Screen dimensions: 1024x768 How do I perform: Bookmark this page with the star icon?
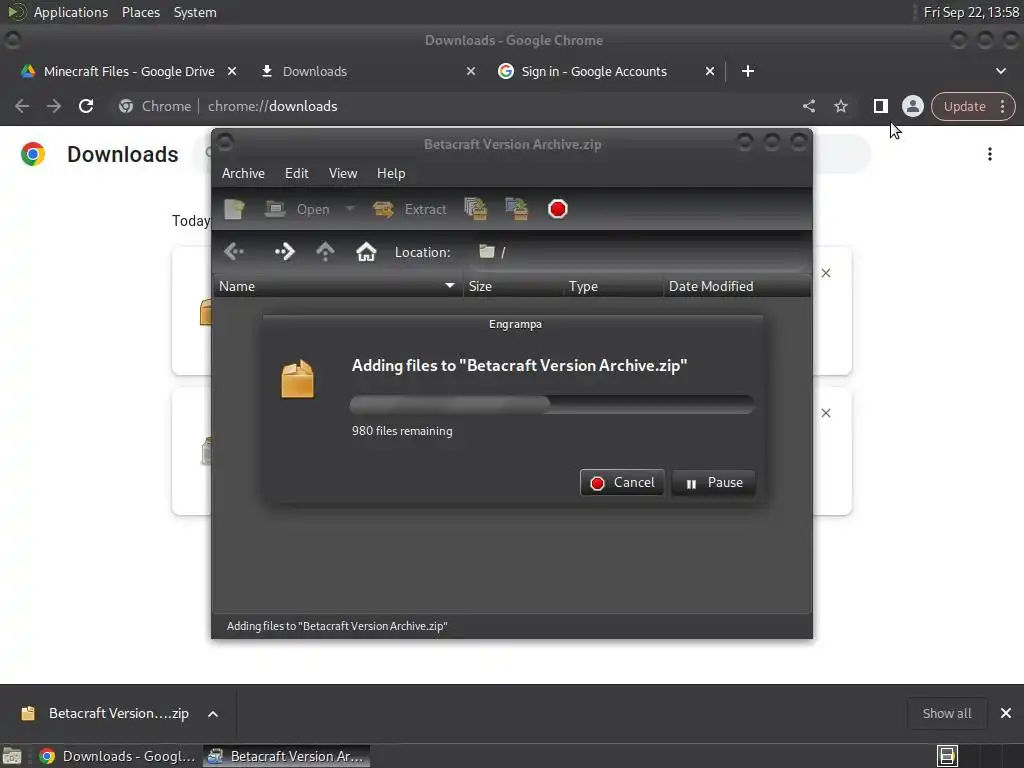pyautogui.click(x=840, y=106)
